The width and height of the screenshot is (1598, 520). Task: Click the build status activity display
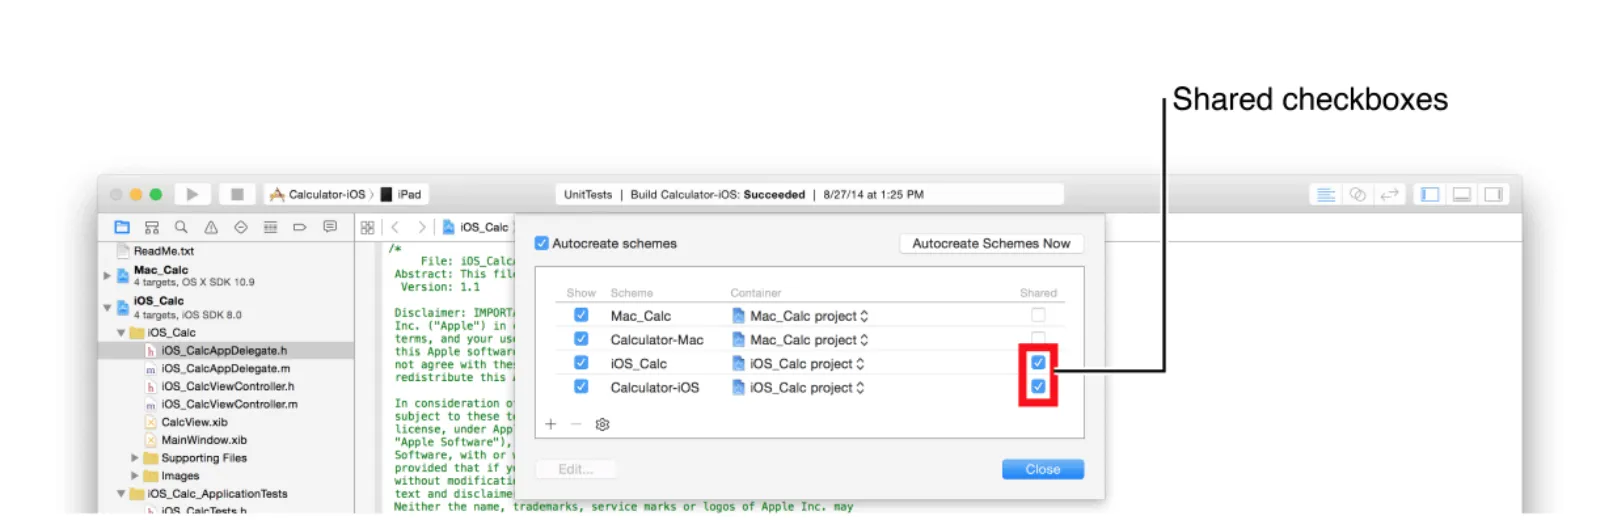point(810,194)
